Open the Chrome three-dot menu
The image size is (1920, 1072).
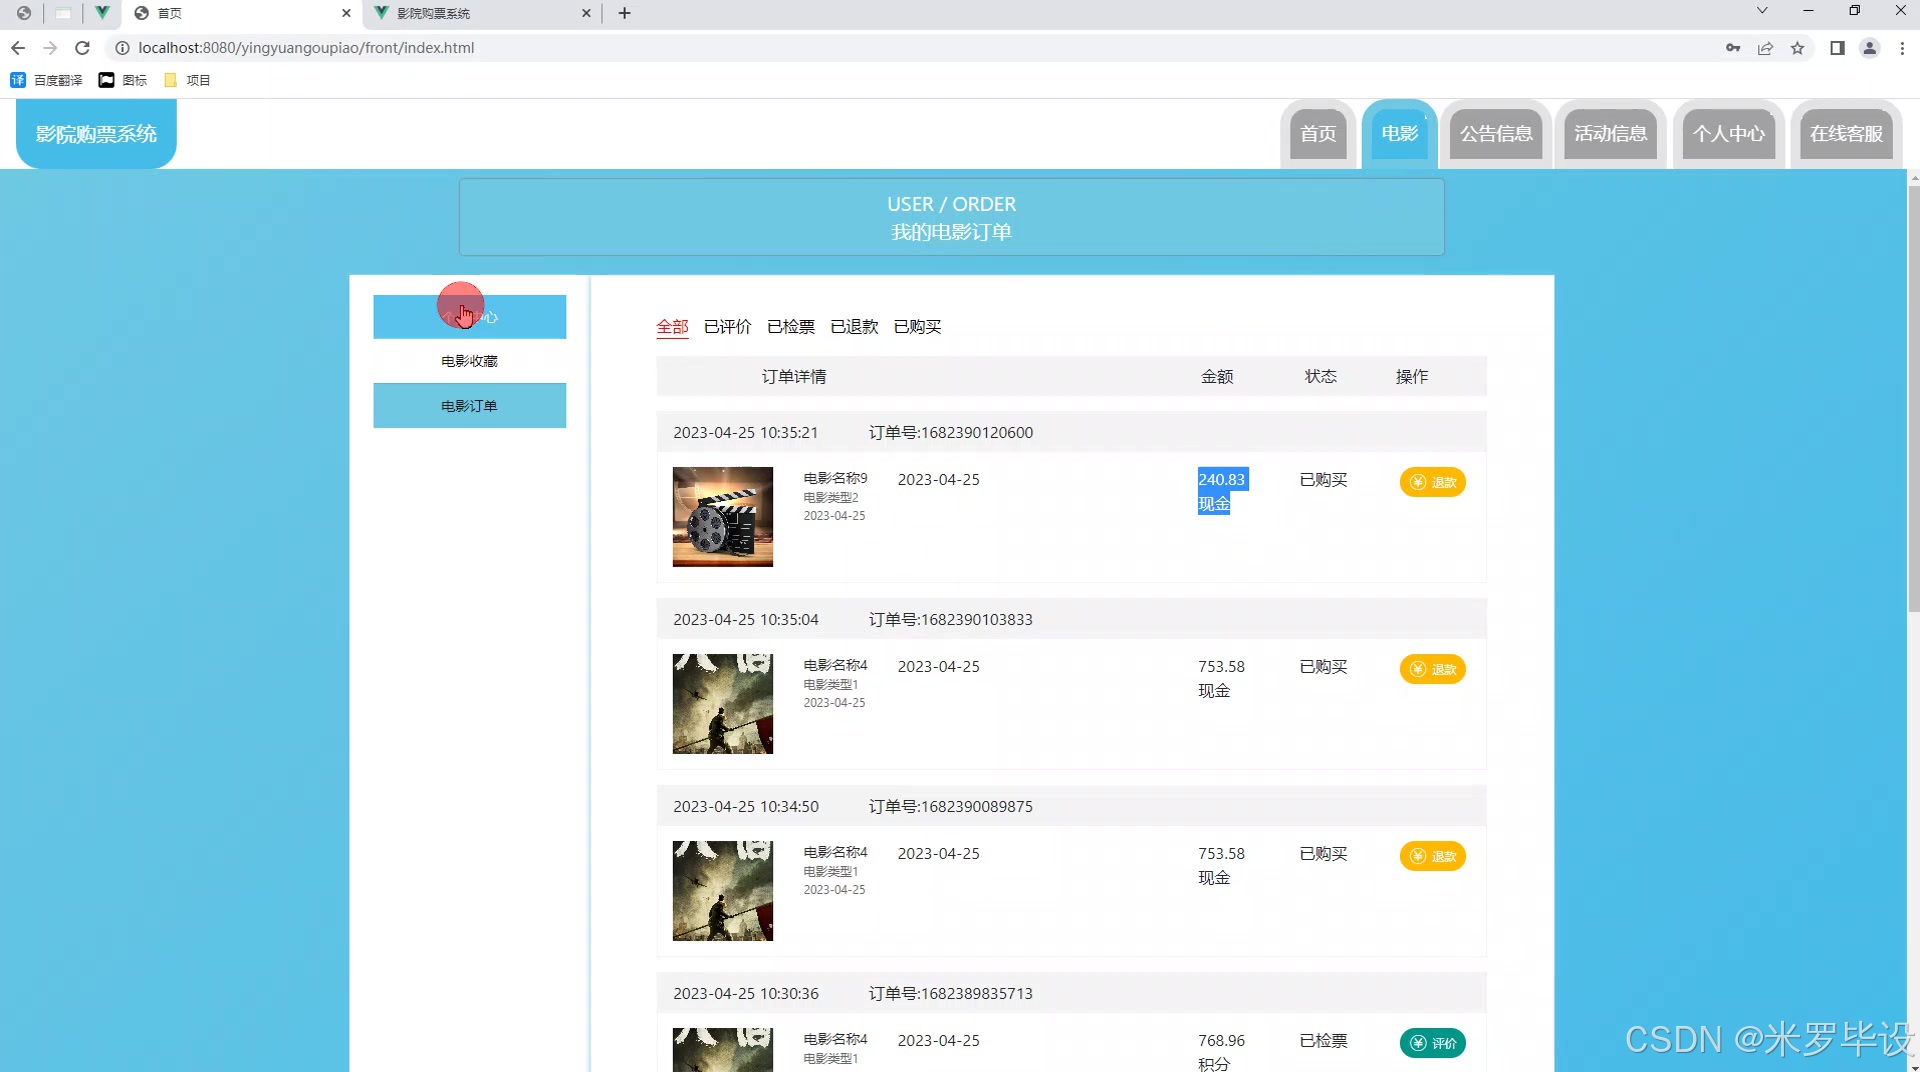[x=1902, y=48]
